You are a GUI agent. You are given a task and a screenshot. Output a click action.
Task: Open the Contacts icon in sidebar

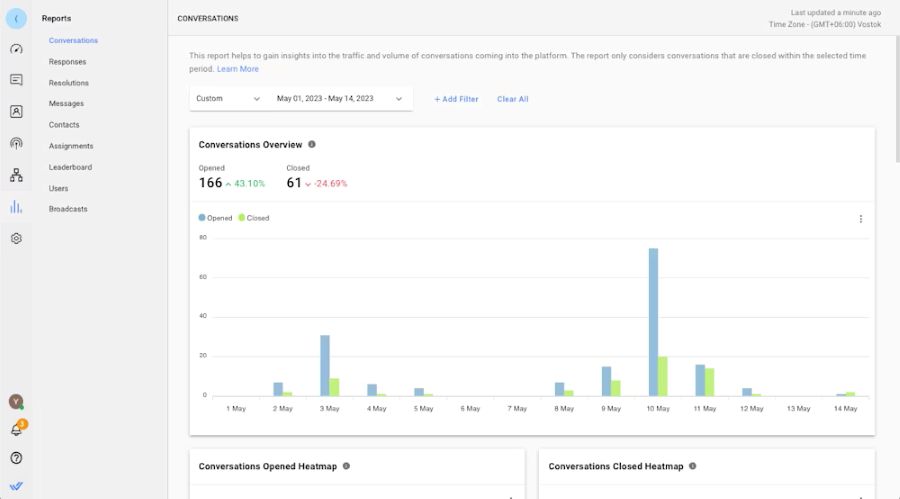coord(16,112)
